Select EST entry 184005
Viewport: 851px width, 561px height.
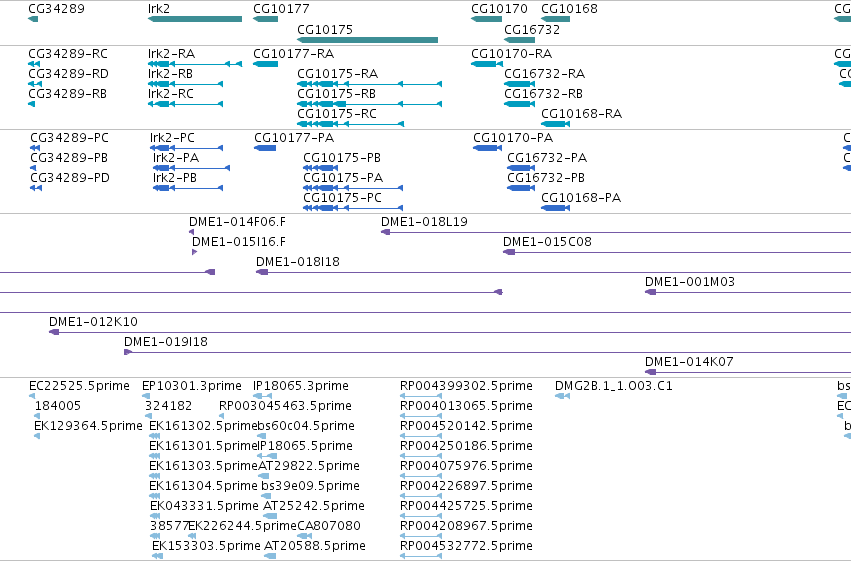pos(58,406)
